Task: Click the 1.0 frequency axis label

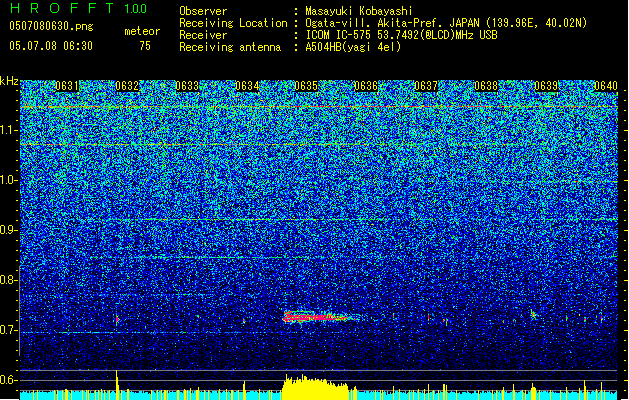Action: pos(9,180)
